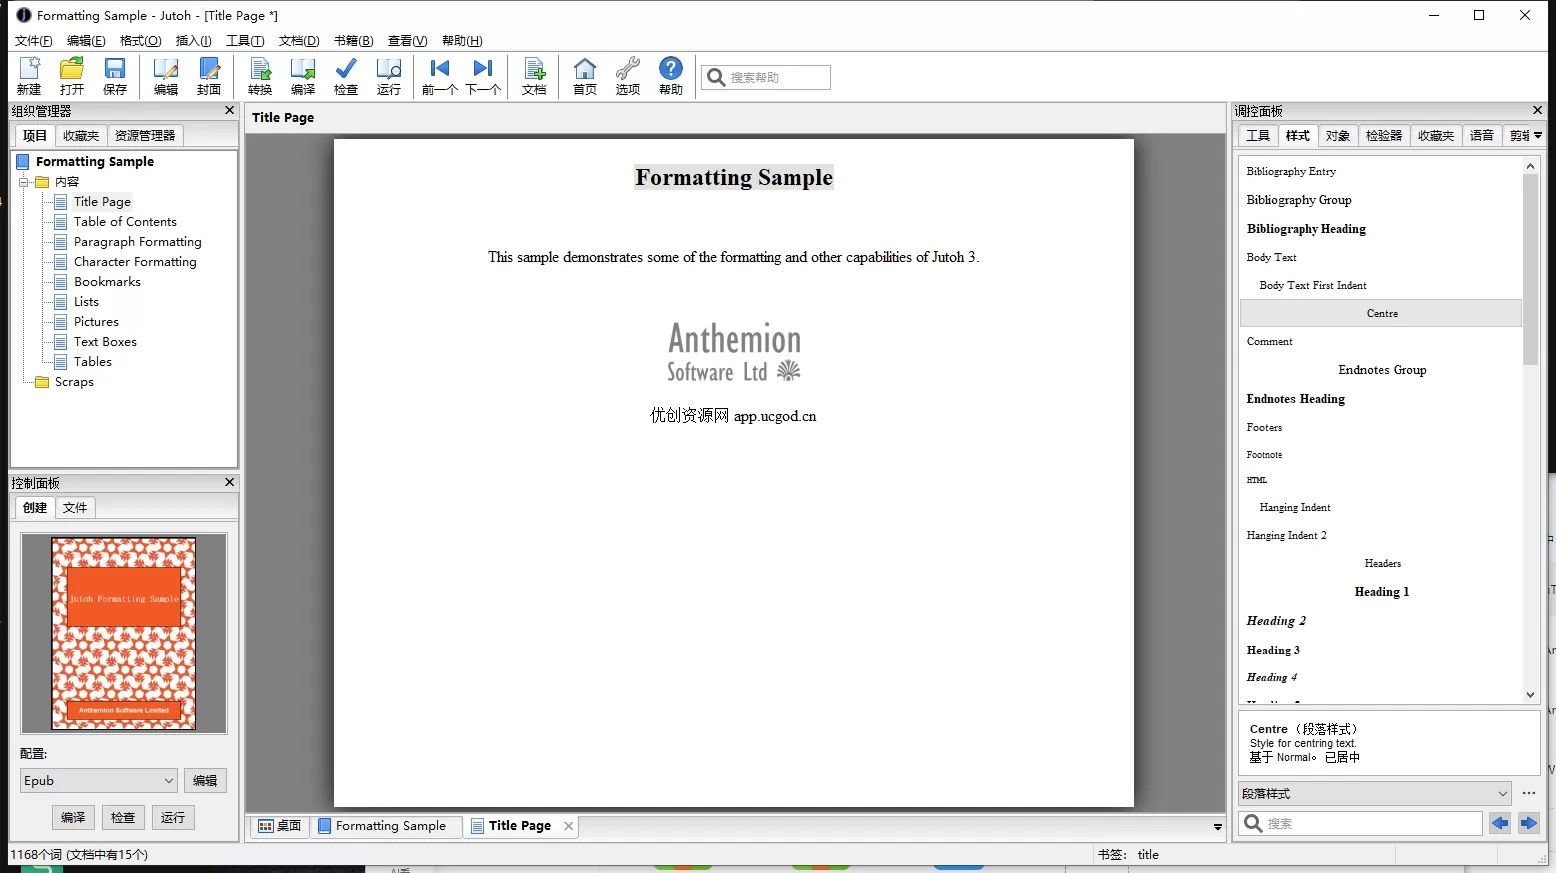Open the 格式 menu in menu bar

(x=140, y=41)
